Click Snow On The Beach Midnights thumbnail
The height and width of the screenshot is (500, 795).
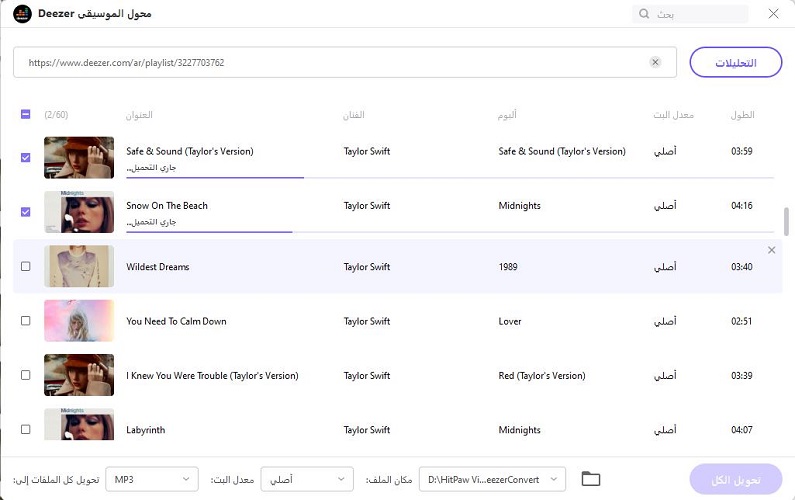pyautogui.click(x=79, y=212)
